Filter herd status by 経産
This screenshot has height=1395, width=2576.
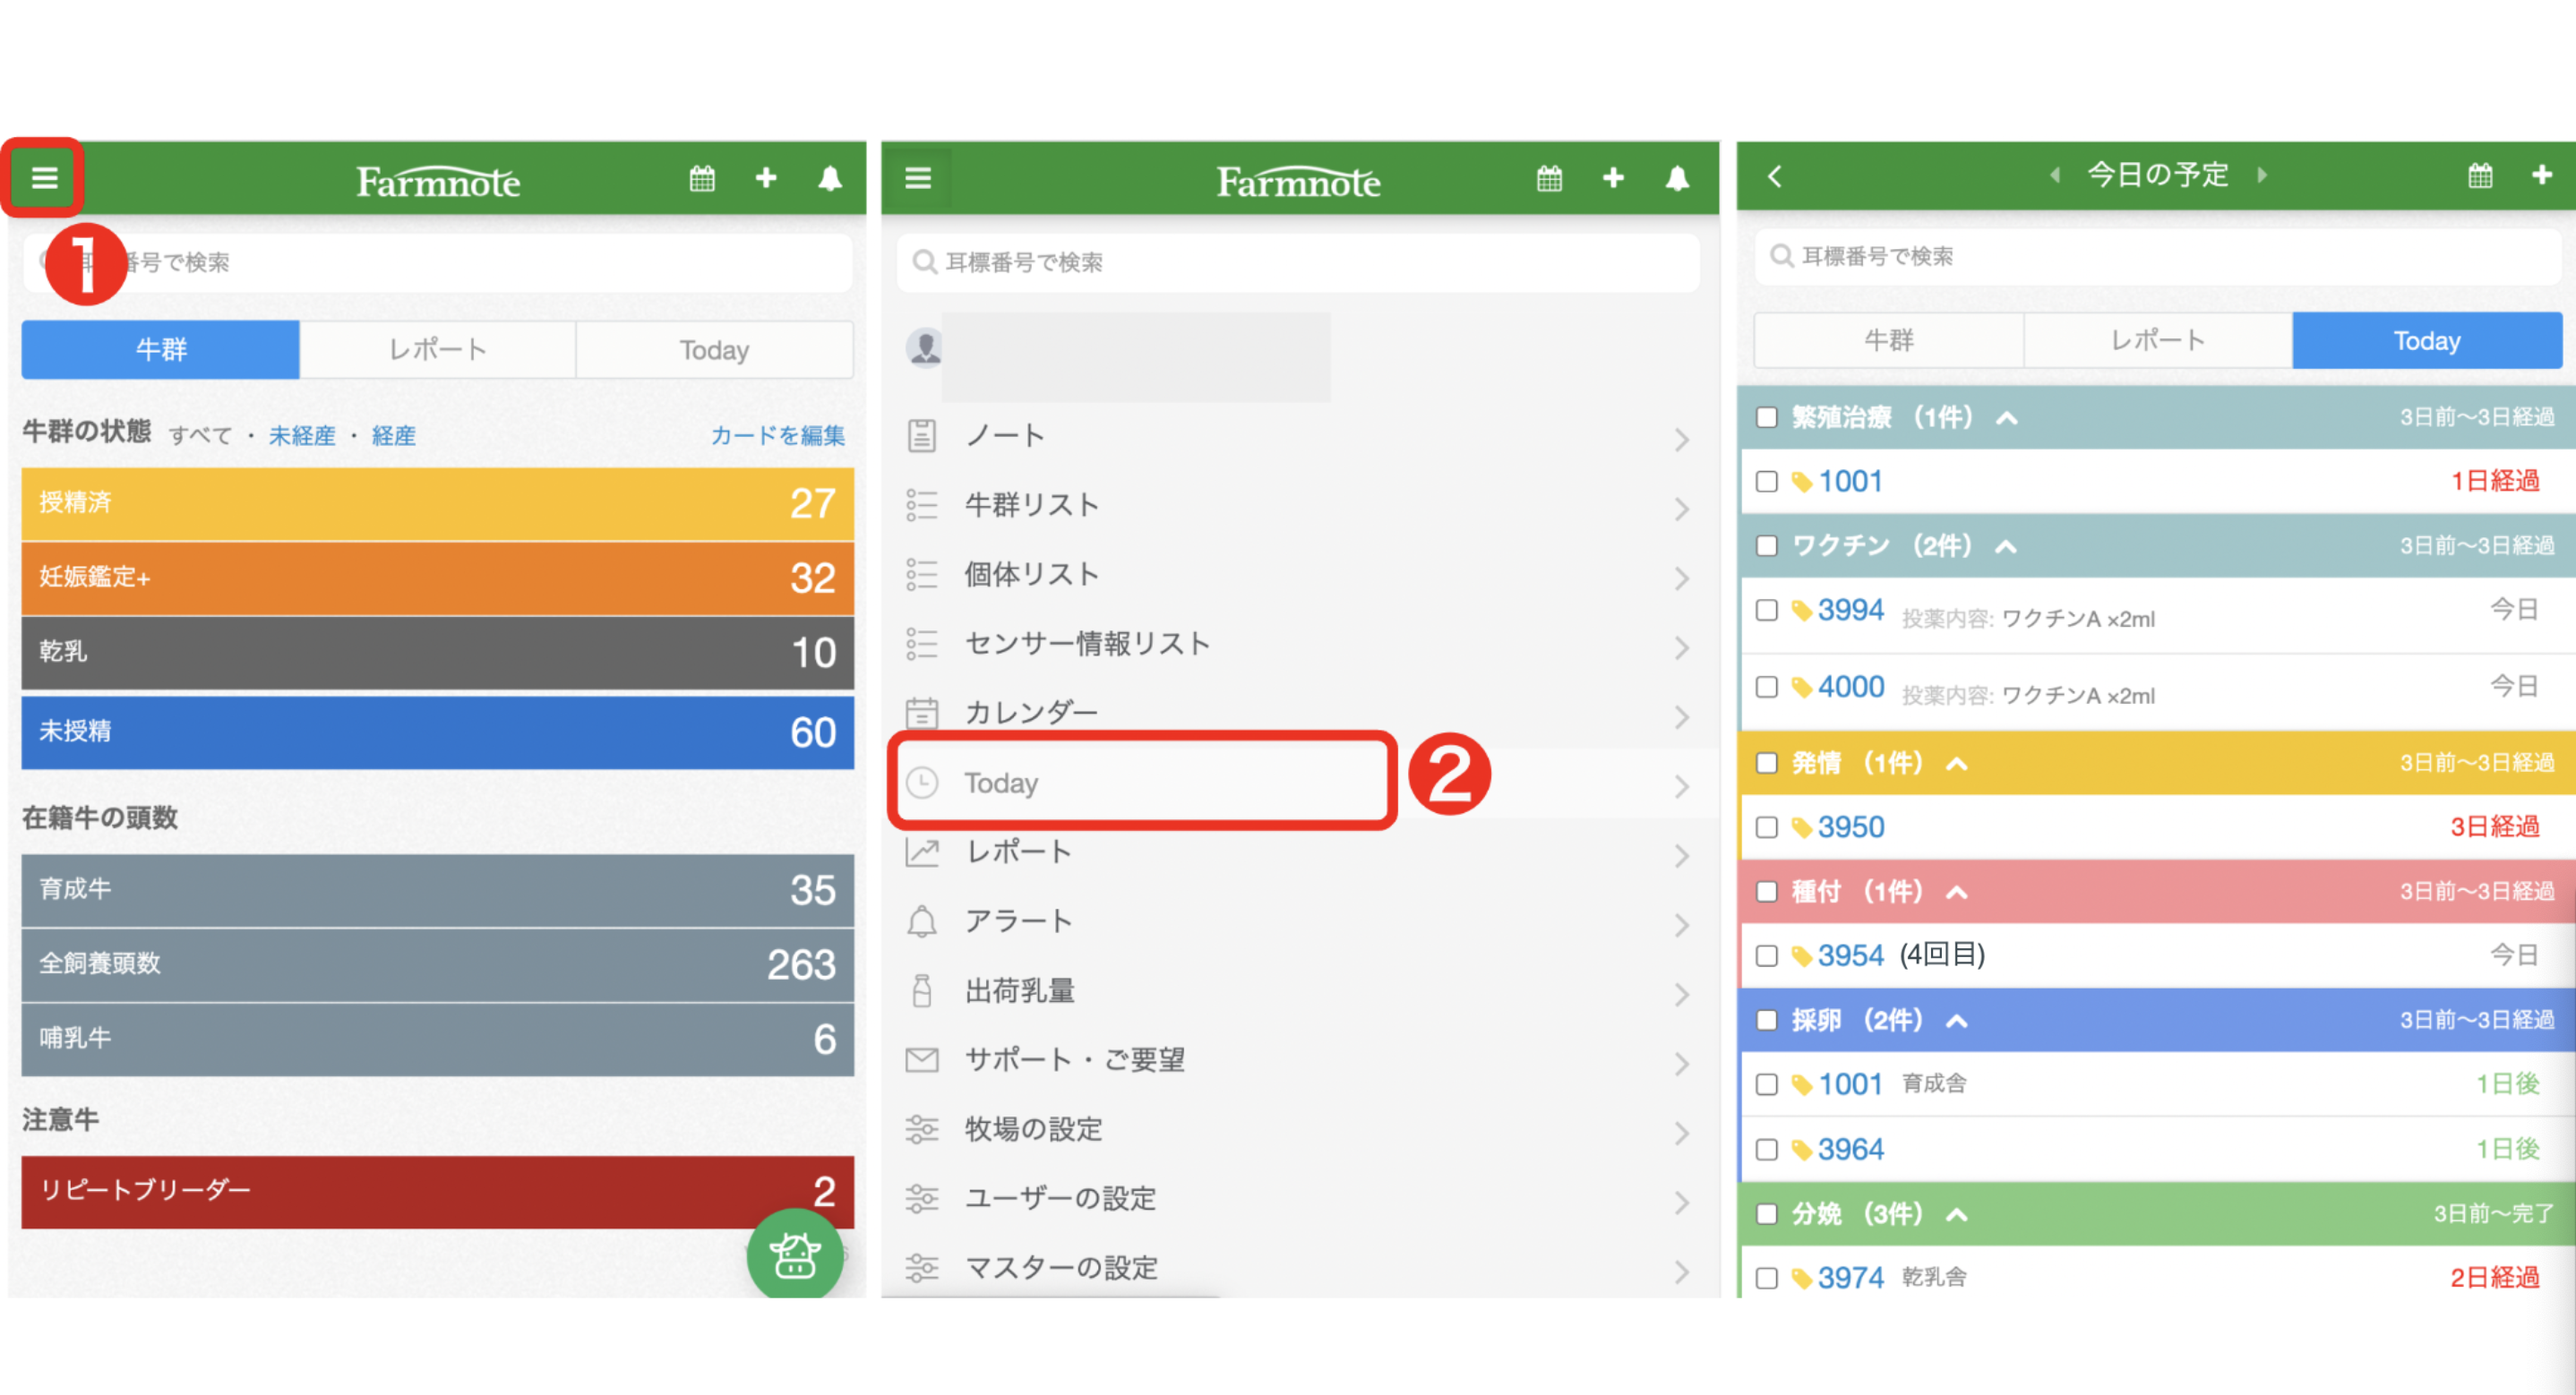393,436
